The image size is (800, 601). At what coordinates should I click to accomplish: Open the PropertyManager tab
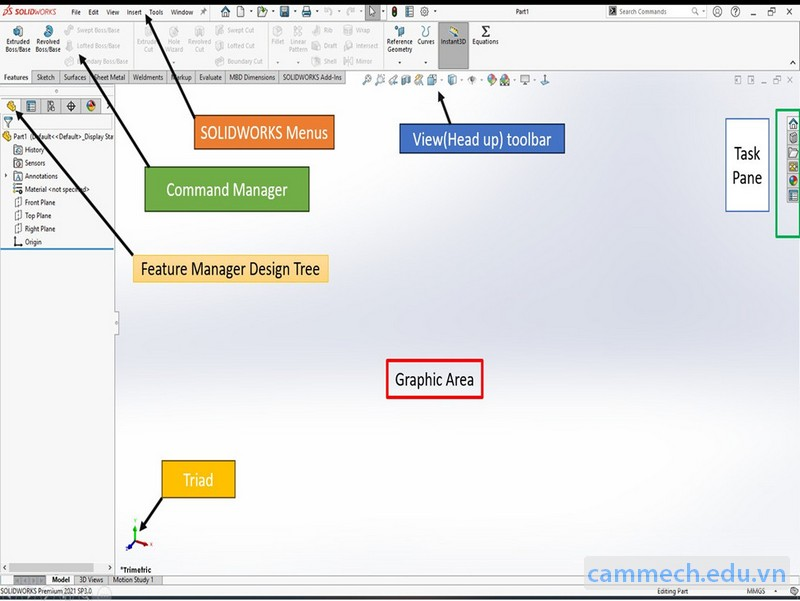(31, 106)
